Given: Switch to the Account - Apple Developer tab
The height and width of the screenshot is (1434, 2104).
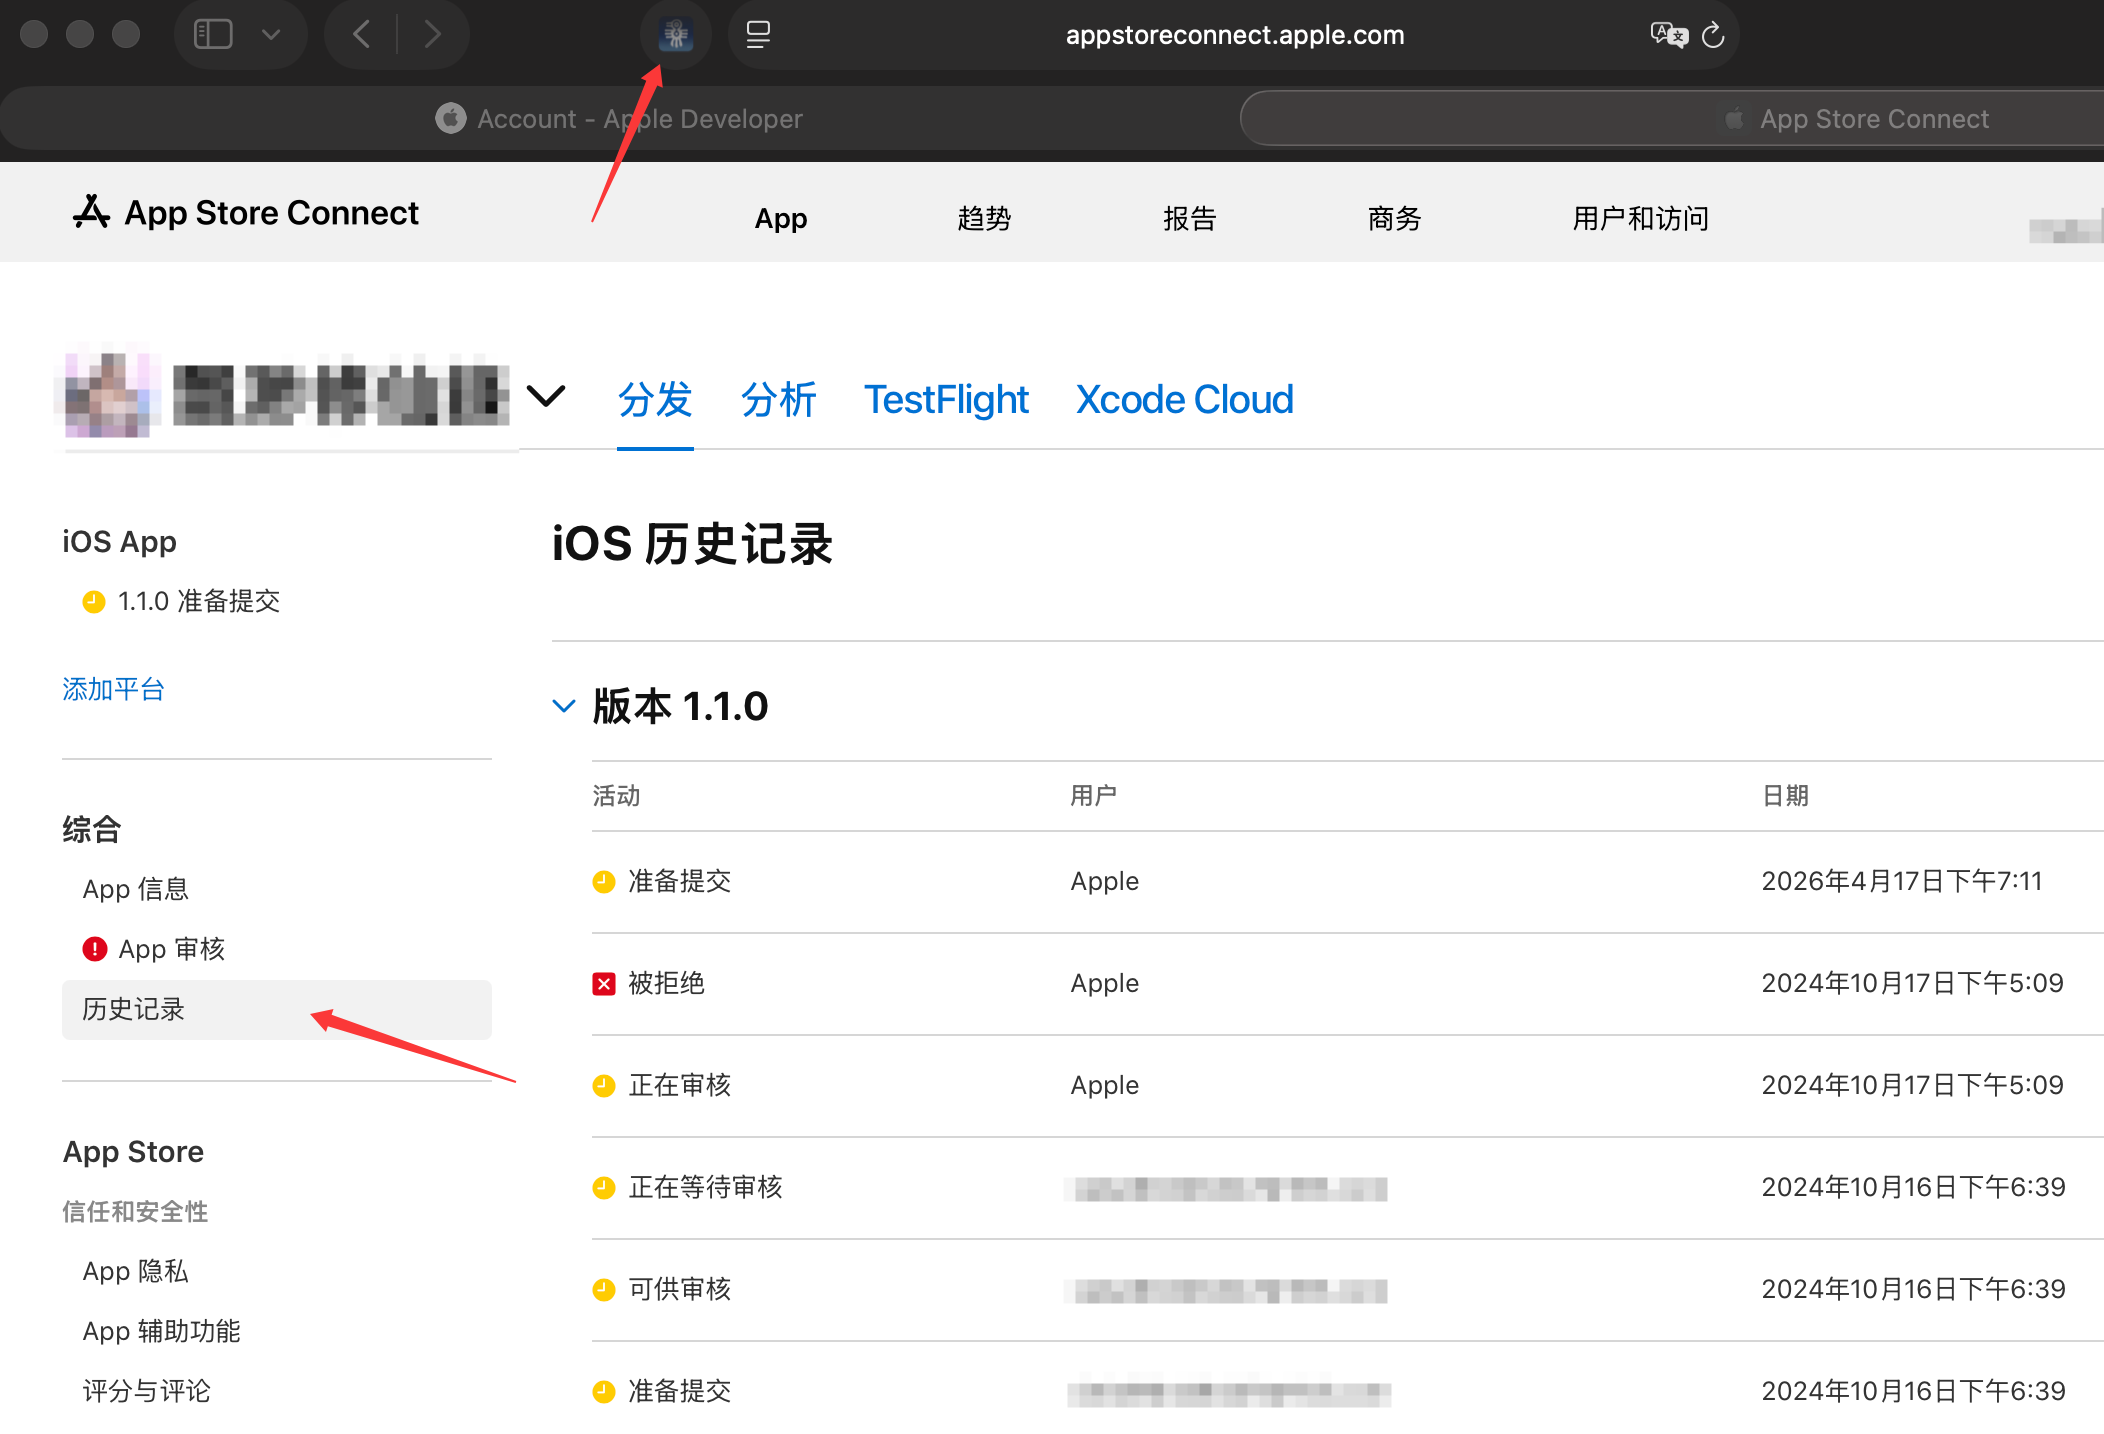Looking at the screenshot, I should coord(619,119).
